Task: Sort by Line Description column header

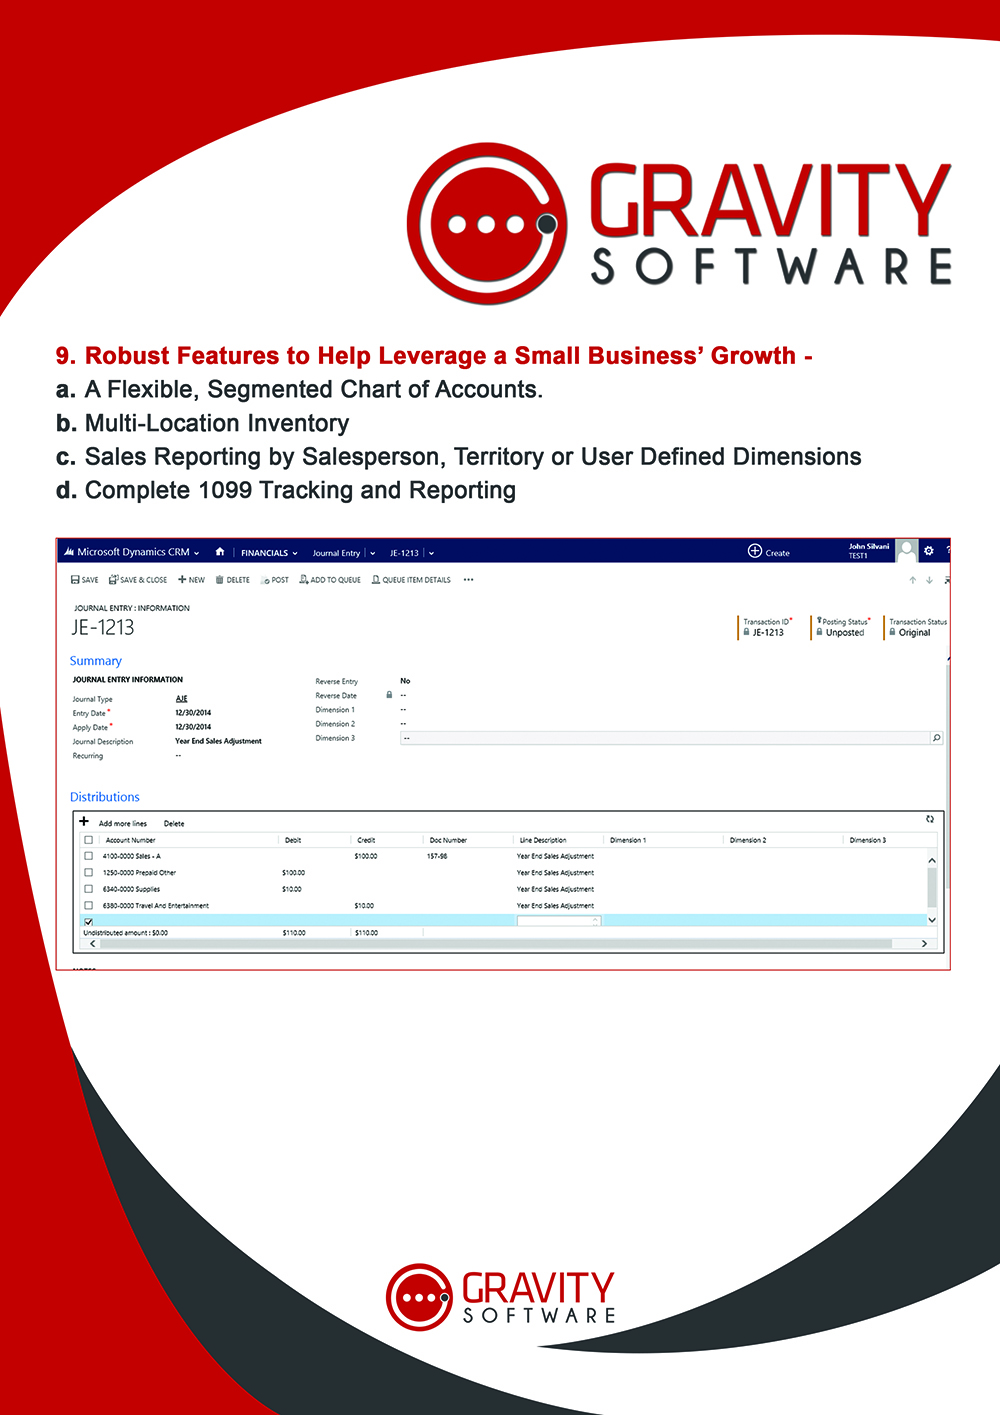Action: tap(543, 840)
